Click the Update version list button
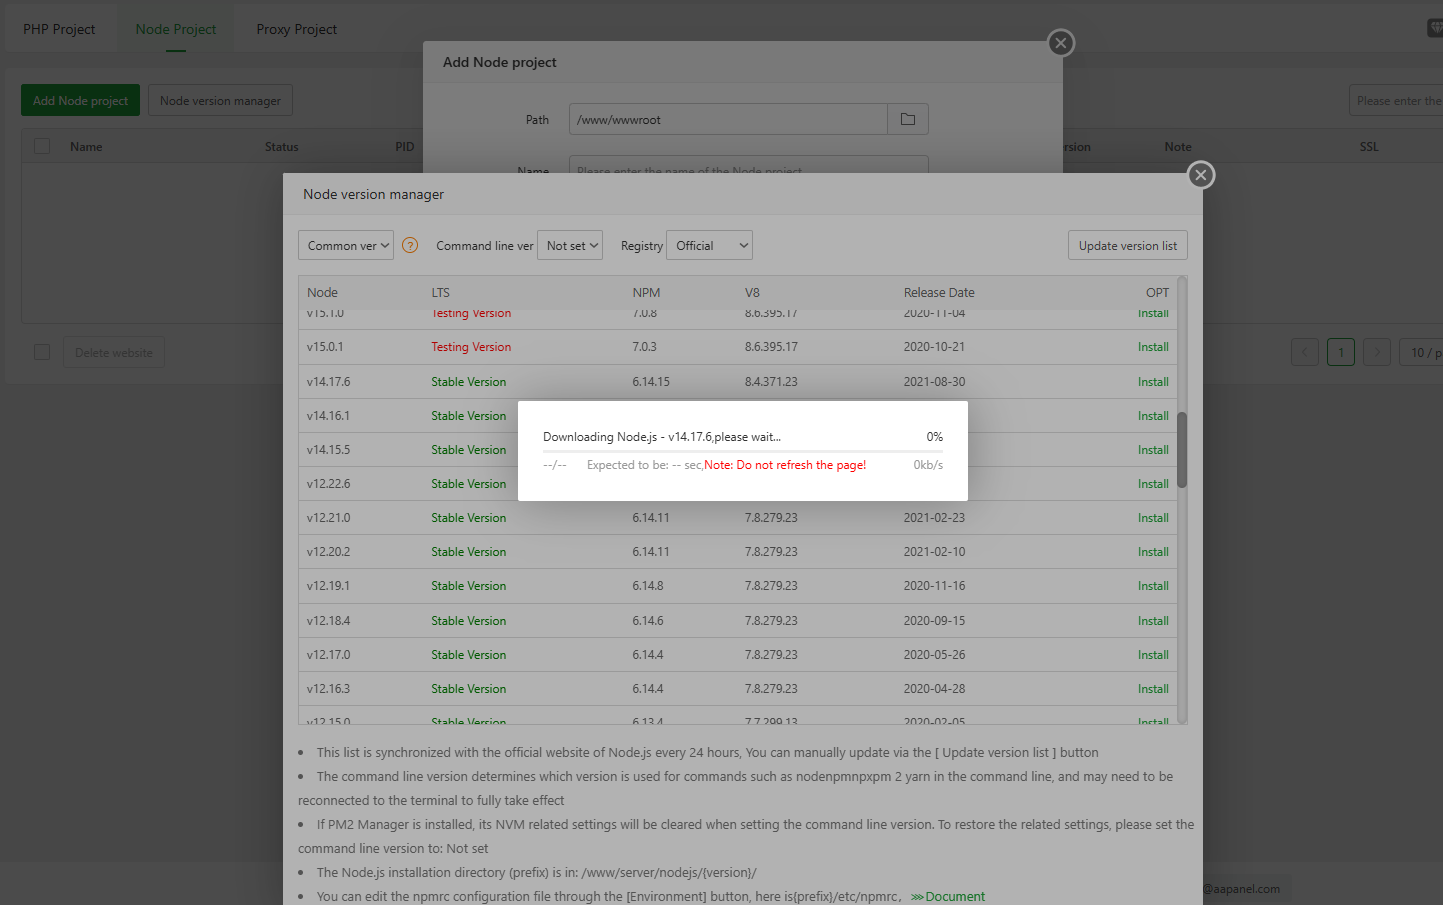The image size is (1443, 905). 1128,245
